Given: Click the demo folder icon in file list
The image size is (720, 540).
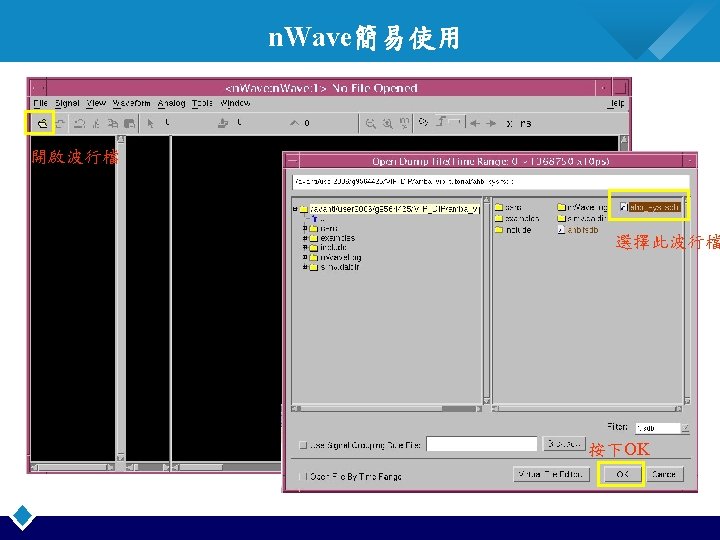Looking at the screenshot, I should pyautogui.click(x=499, y=208).
